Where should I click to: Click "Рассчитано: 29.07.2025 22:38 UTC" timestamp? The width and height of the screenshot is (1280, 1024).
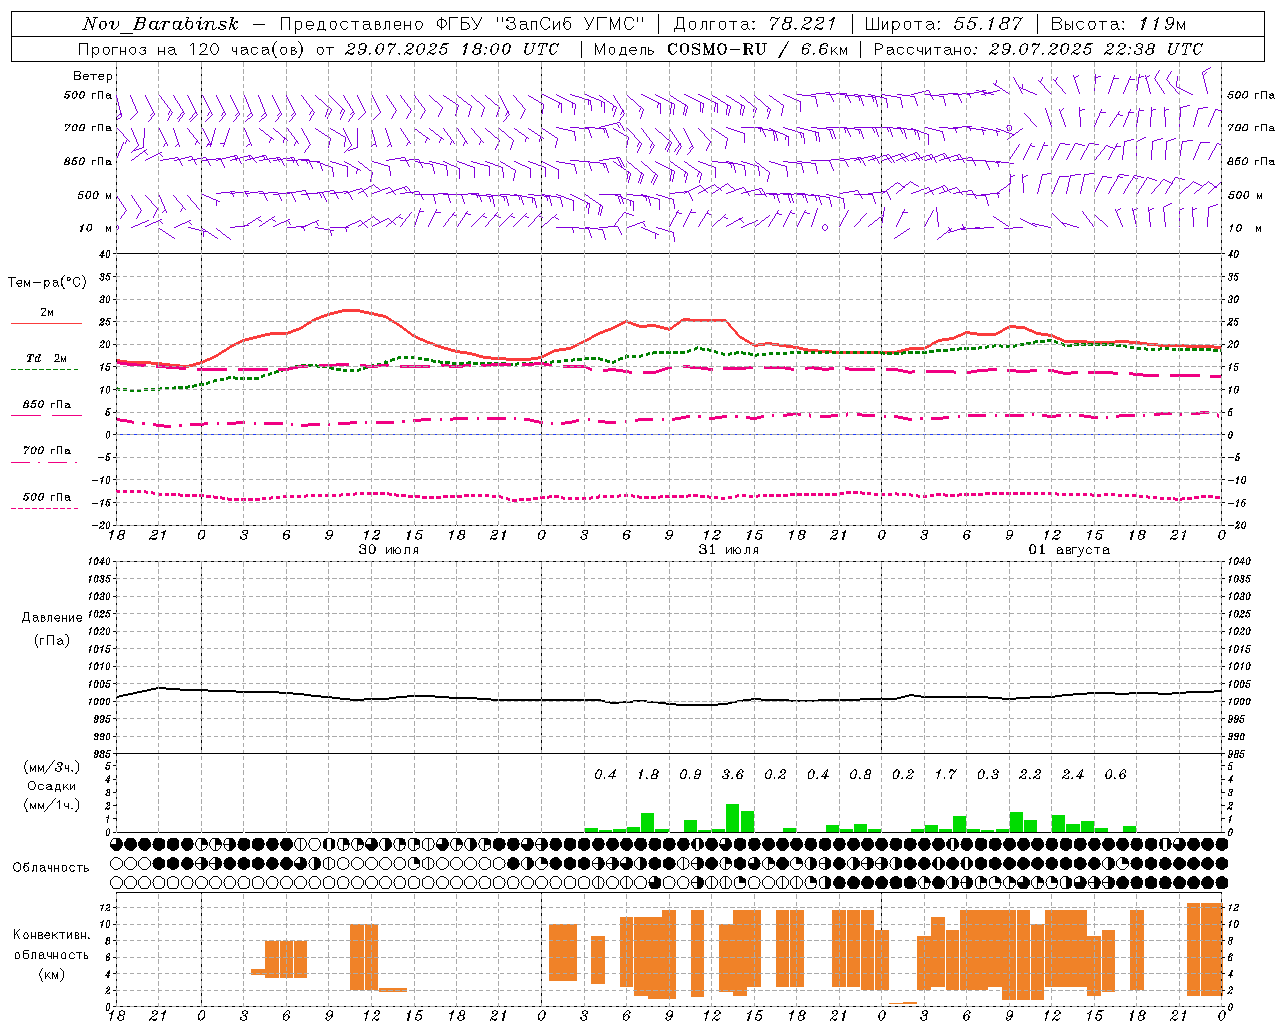(x=1038, y=49)
